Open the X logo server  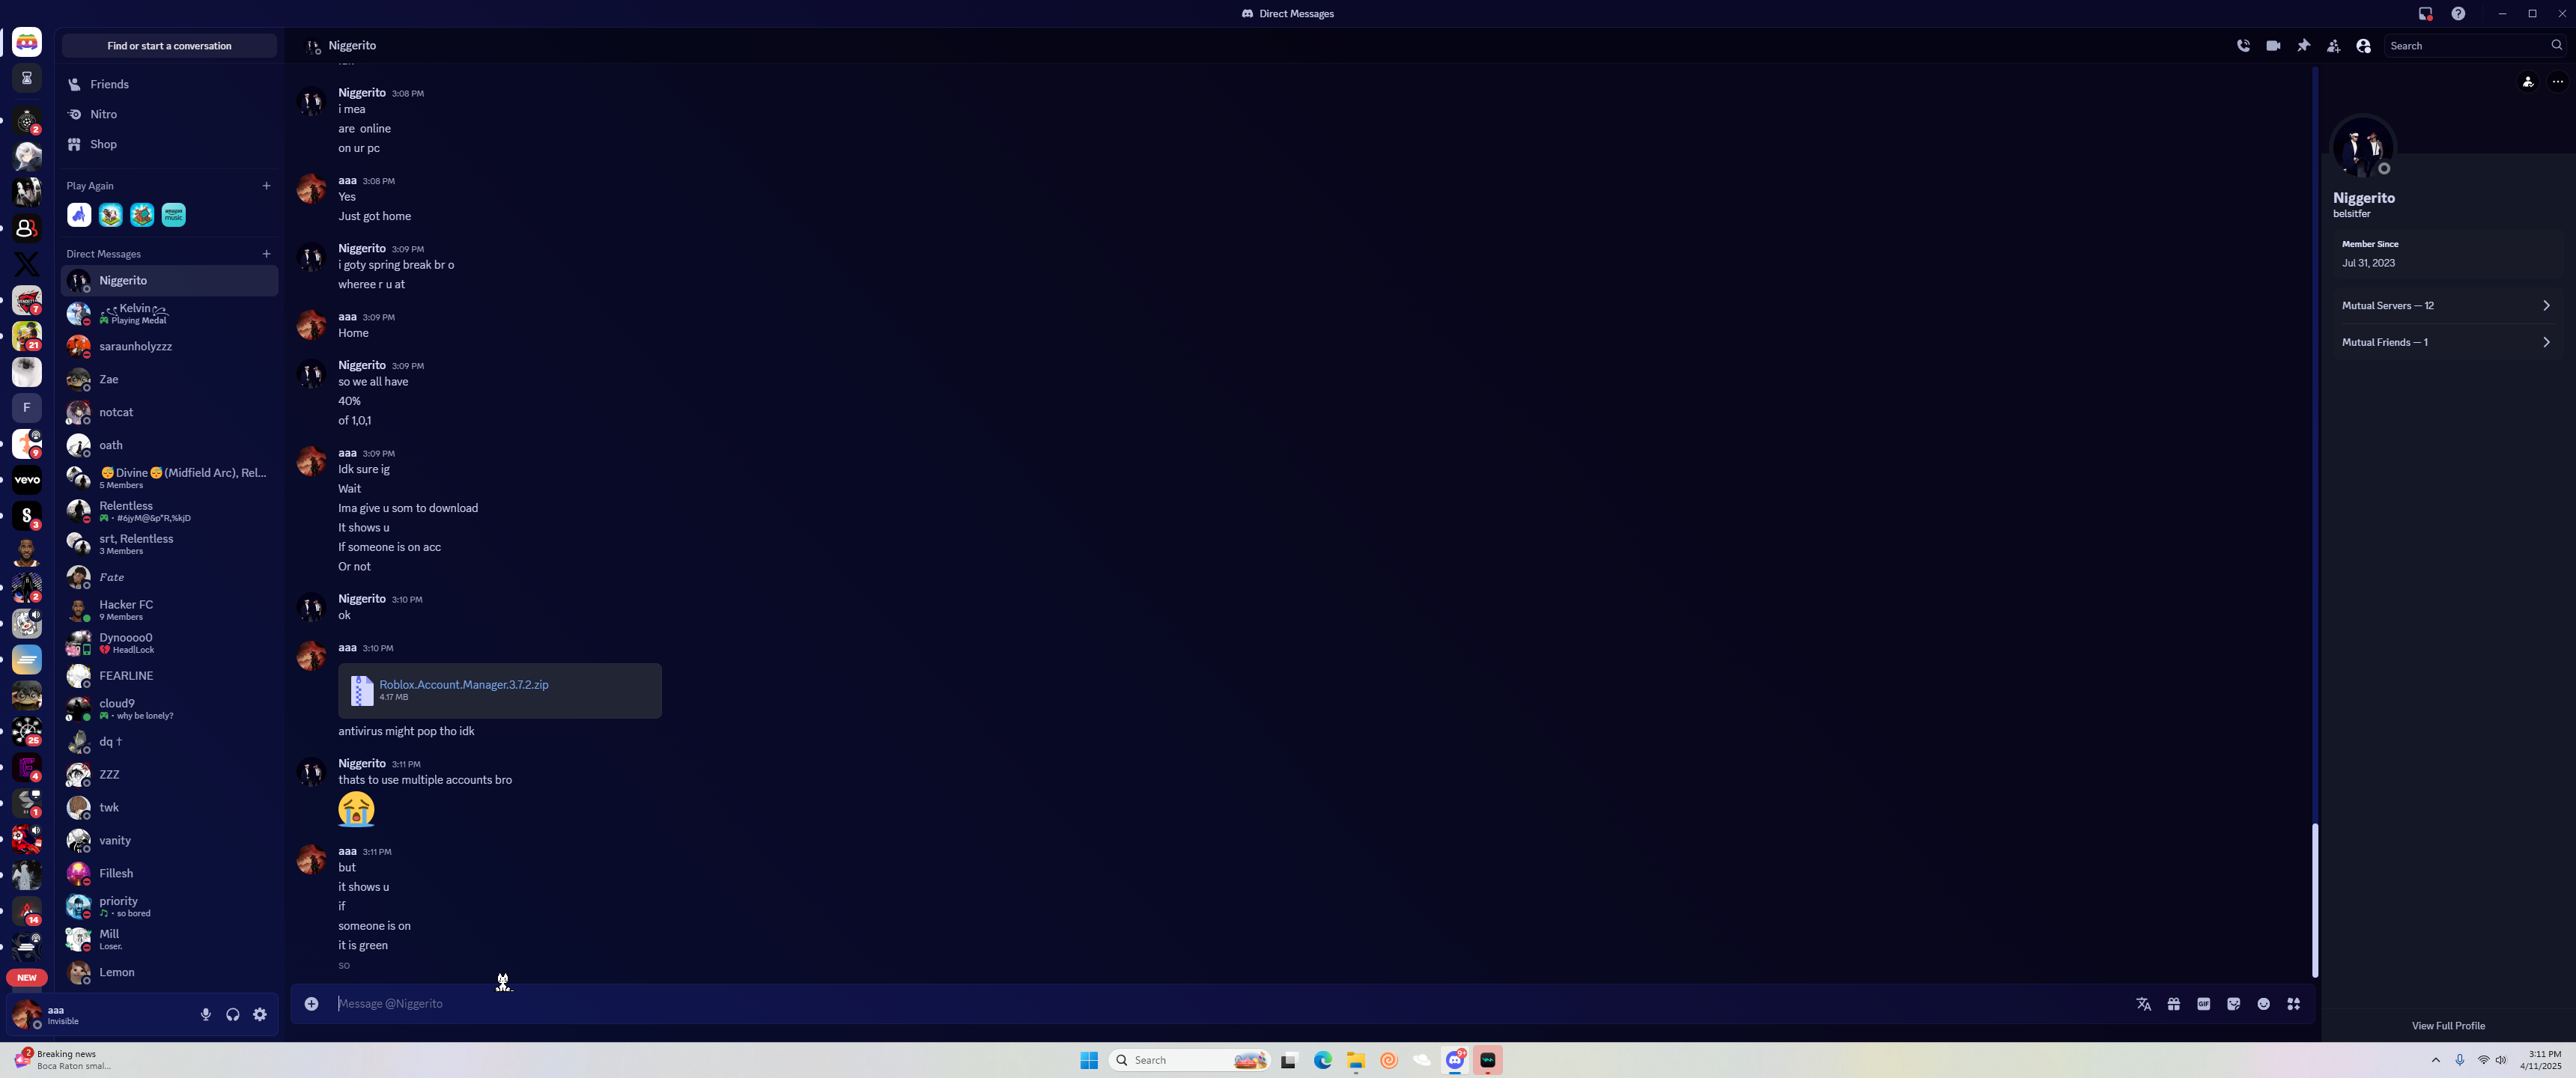click(x=27, y=264)
